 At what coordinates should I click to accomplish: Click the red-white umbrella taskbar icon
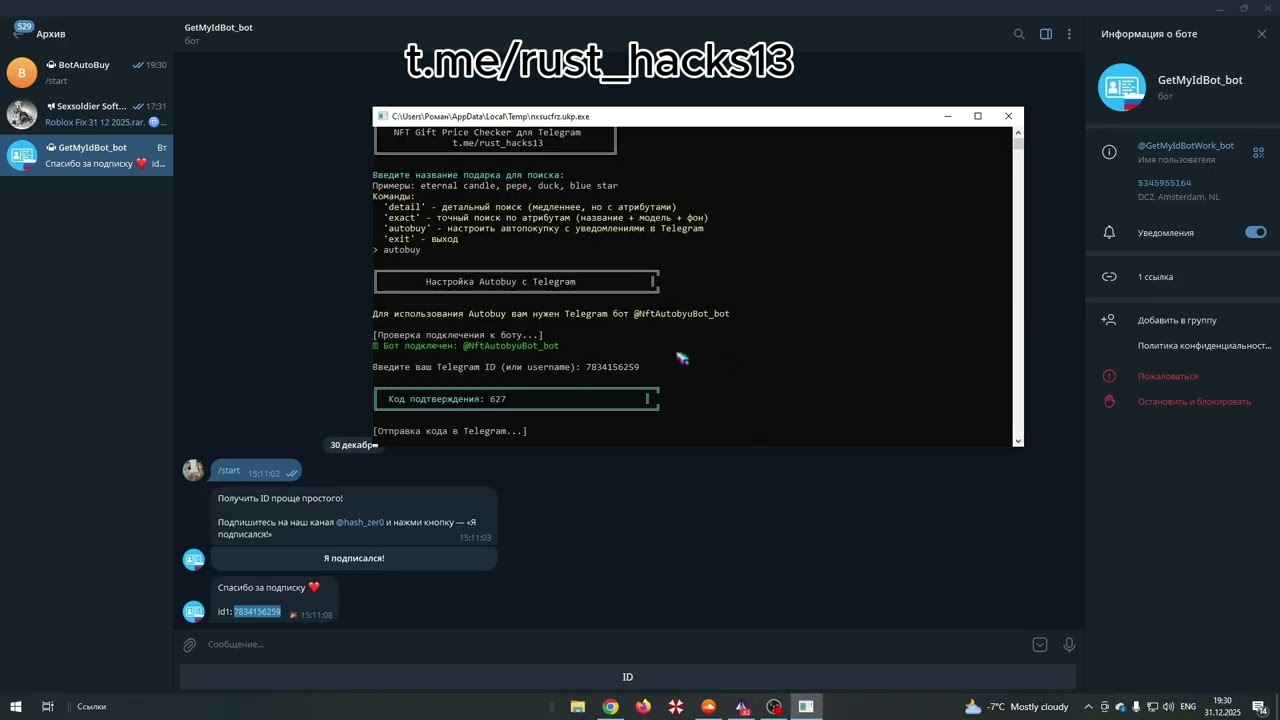click(676, 706)
